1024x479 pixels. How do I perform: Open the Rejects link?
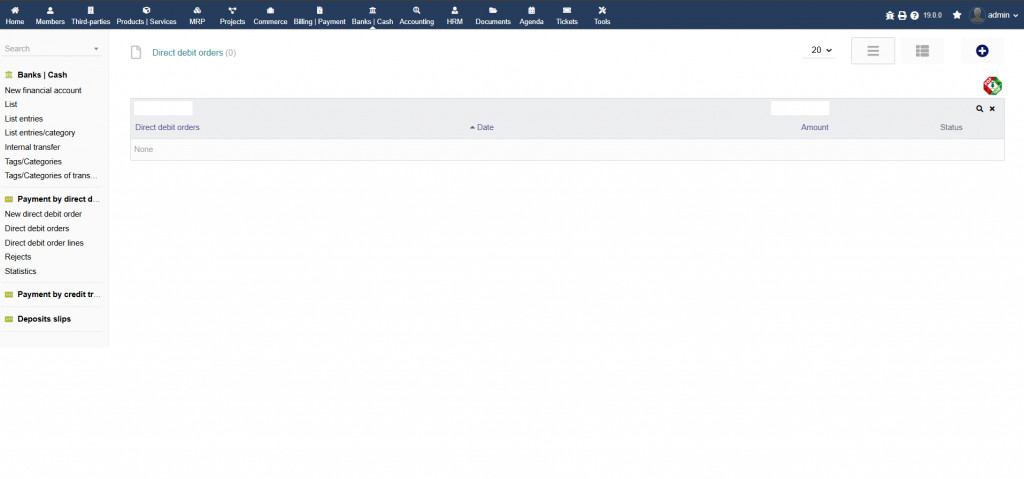pyautogui.click(x=18, y=257)
